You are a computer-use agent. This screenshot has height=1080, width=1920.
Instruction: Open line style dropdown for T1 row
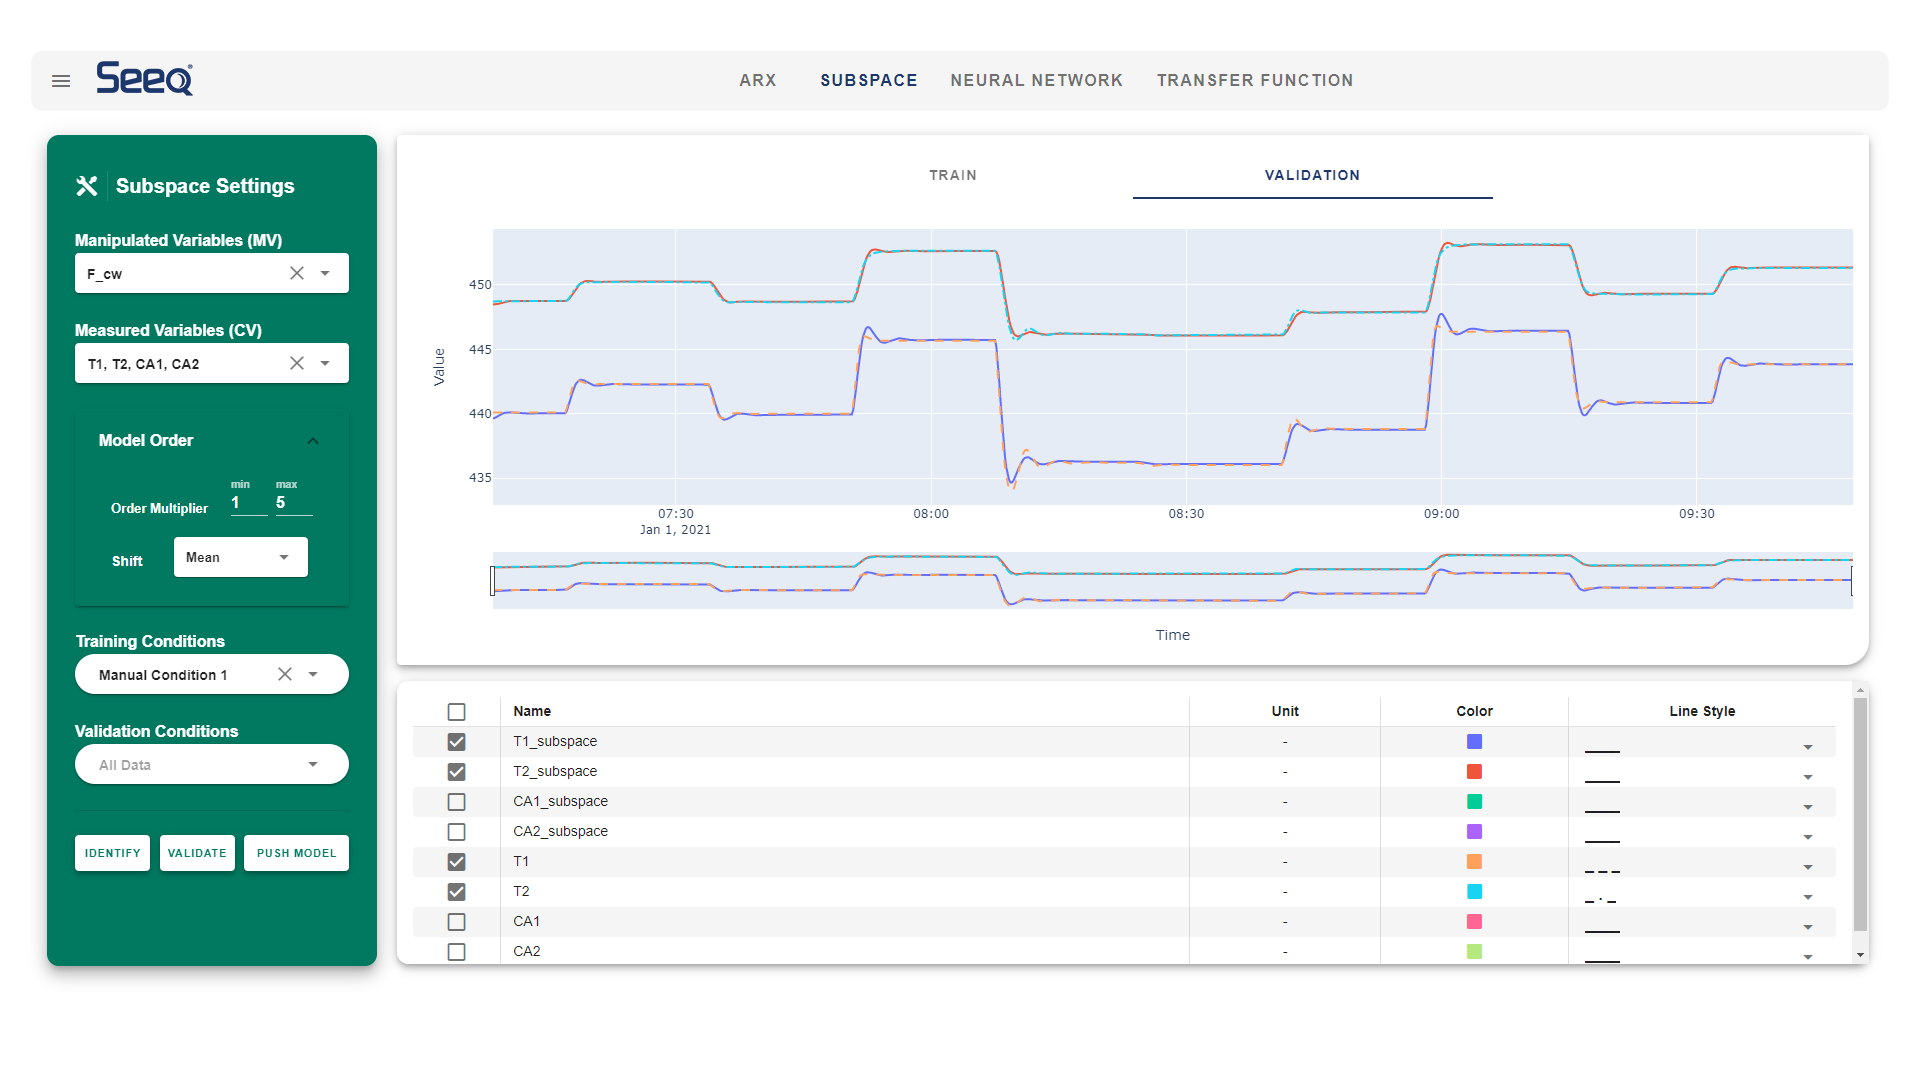[1807, 867]
